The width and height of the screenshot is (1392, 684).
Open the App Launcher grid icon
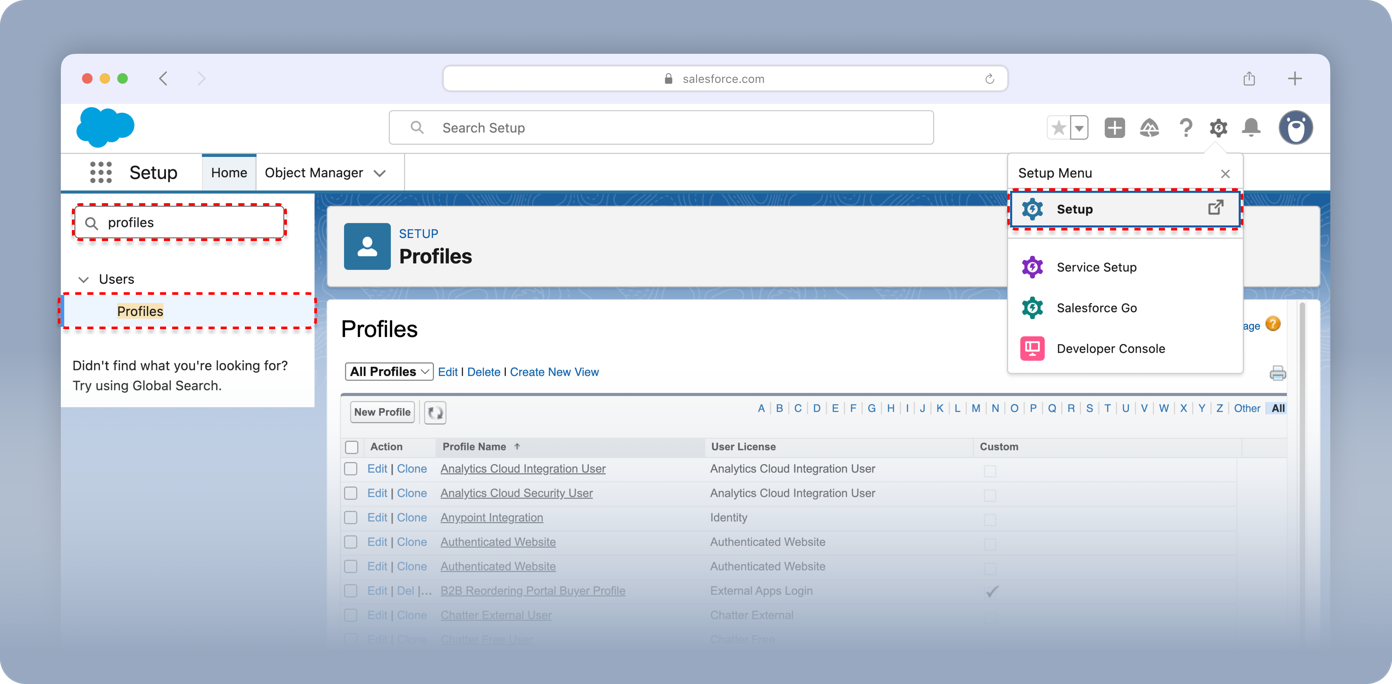101,173
